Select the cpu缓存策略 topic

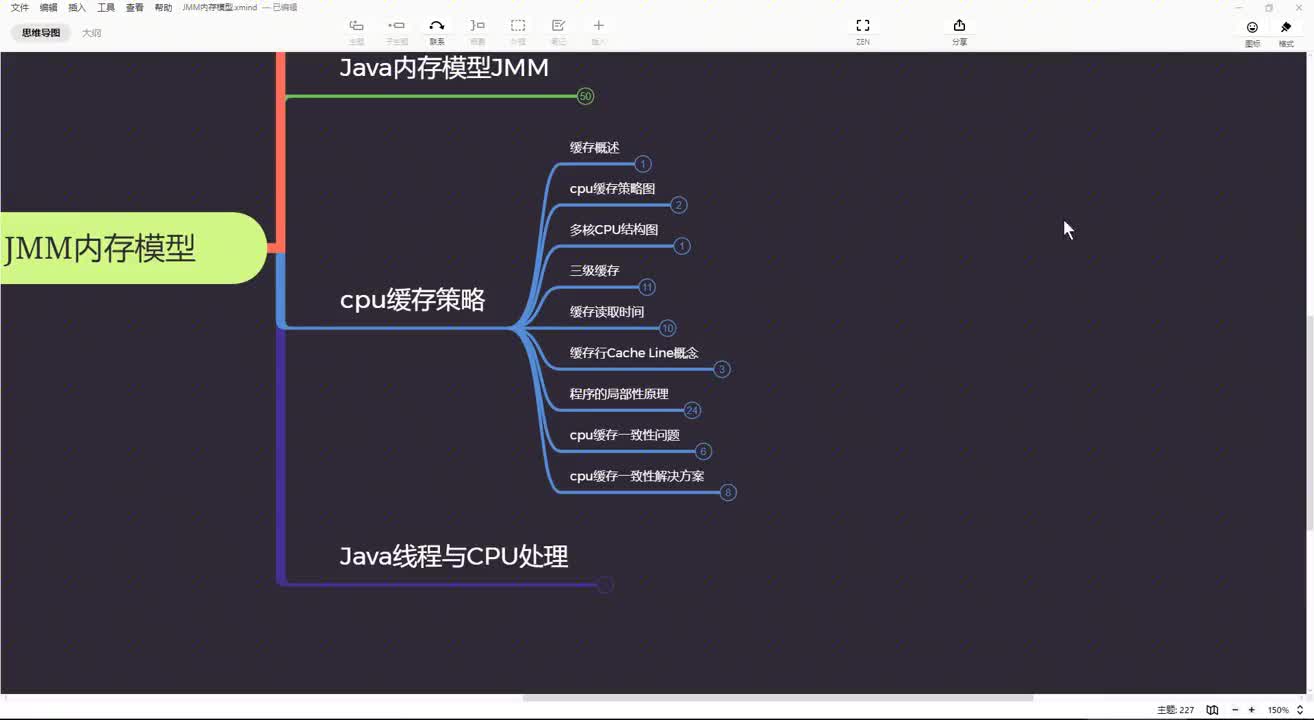[412, 299]
